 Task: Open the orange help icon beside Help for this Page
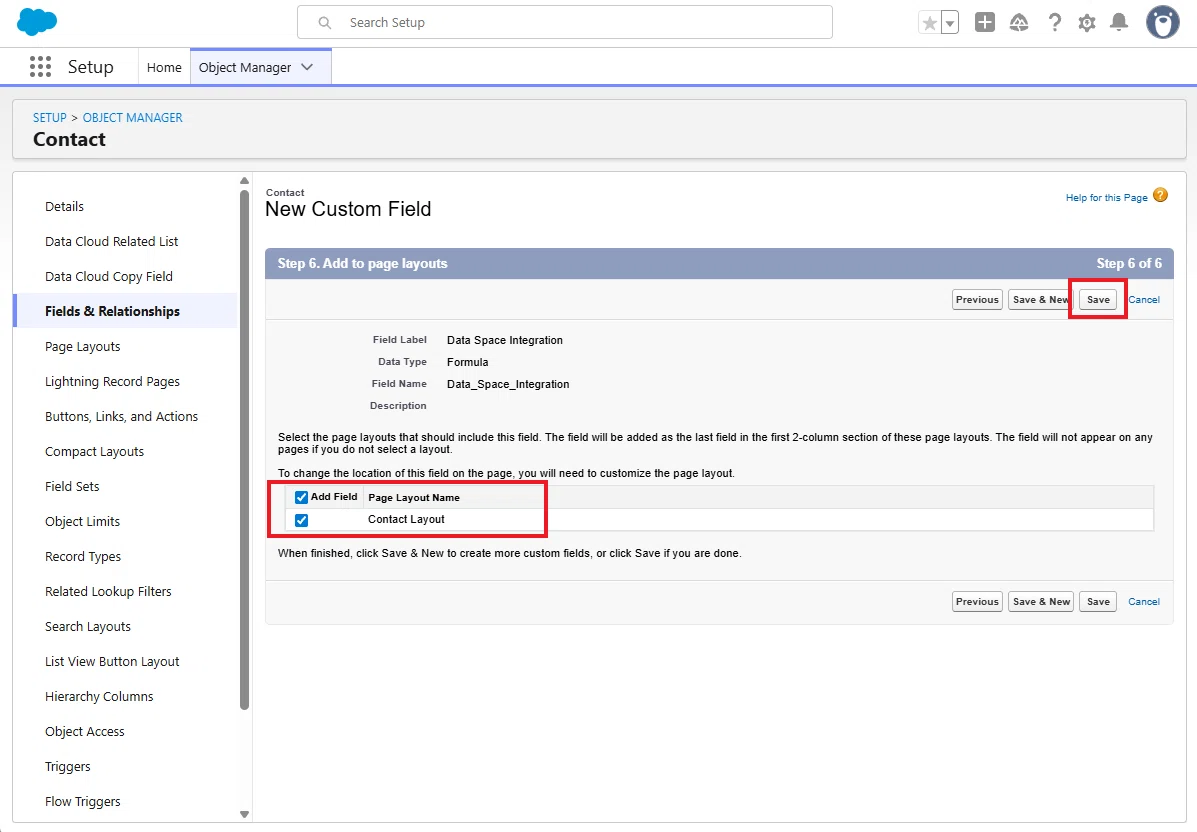(x=1160, y=195)
